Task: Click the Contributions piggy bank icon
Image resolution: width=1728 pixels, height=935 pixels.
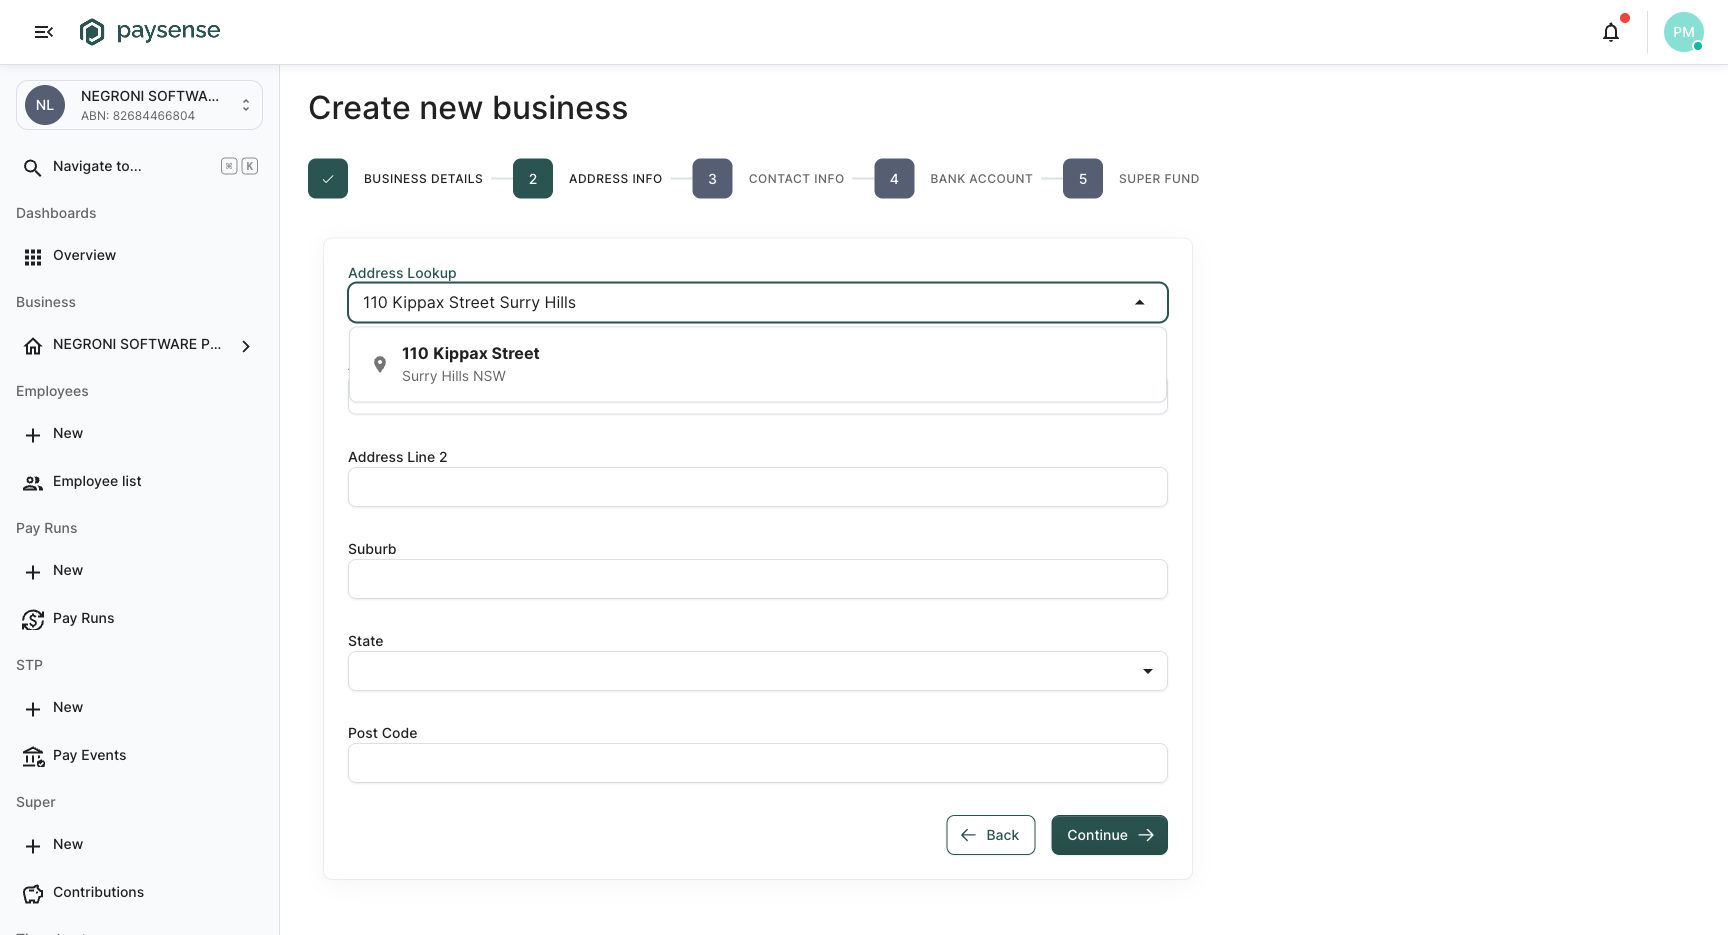Action: pyautogui.click(x=33, y=894)
